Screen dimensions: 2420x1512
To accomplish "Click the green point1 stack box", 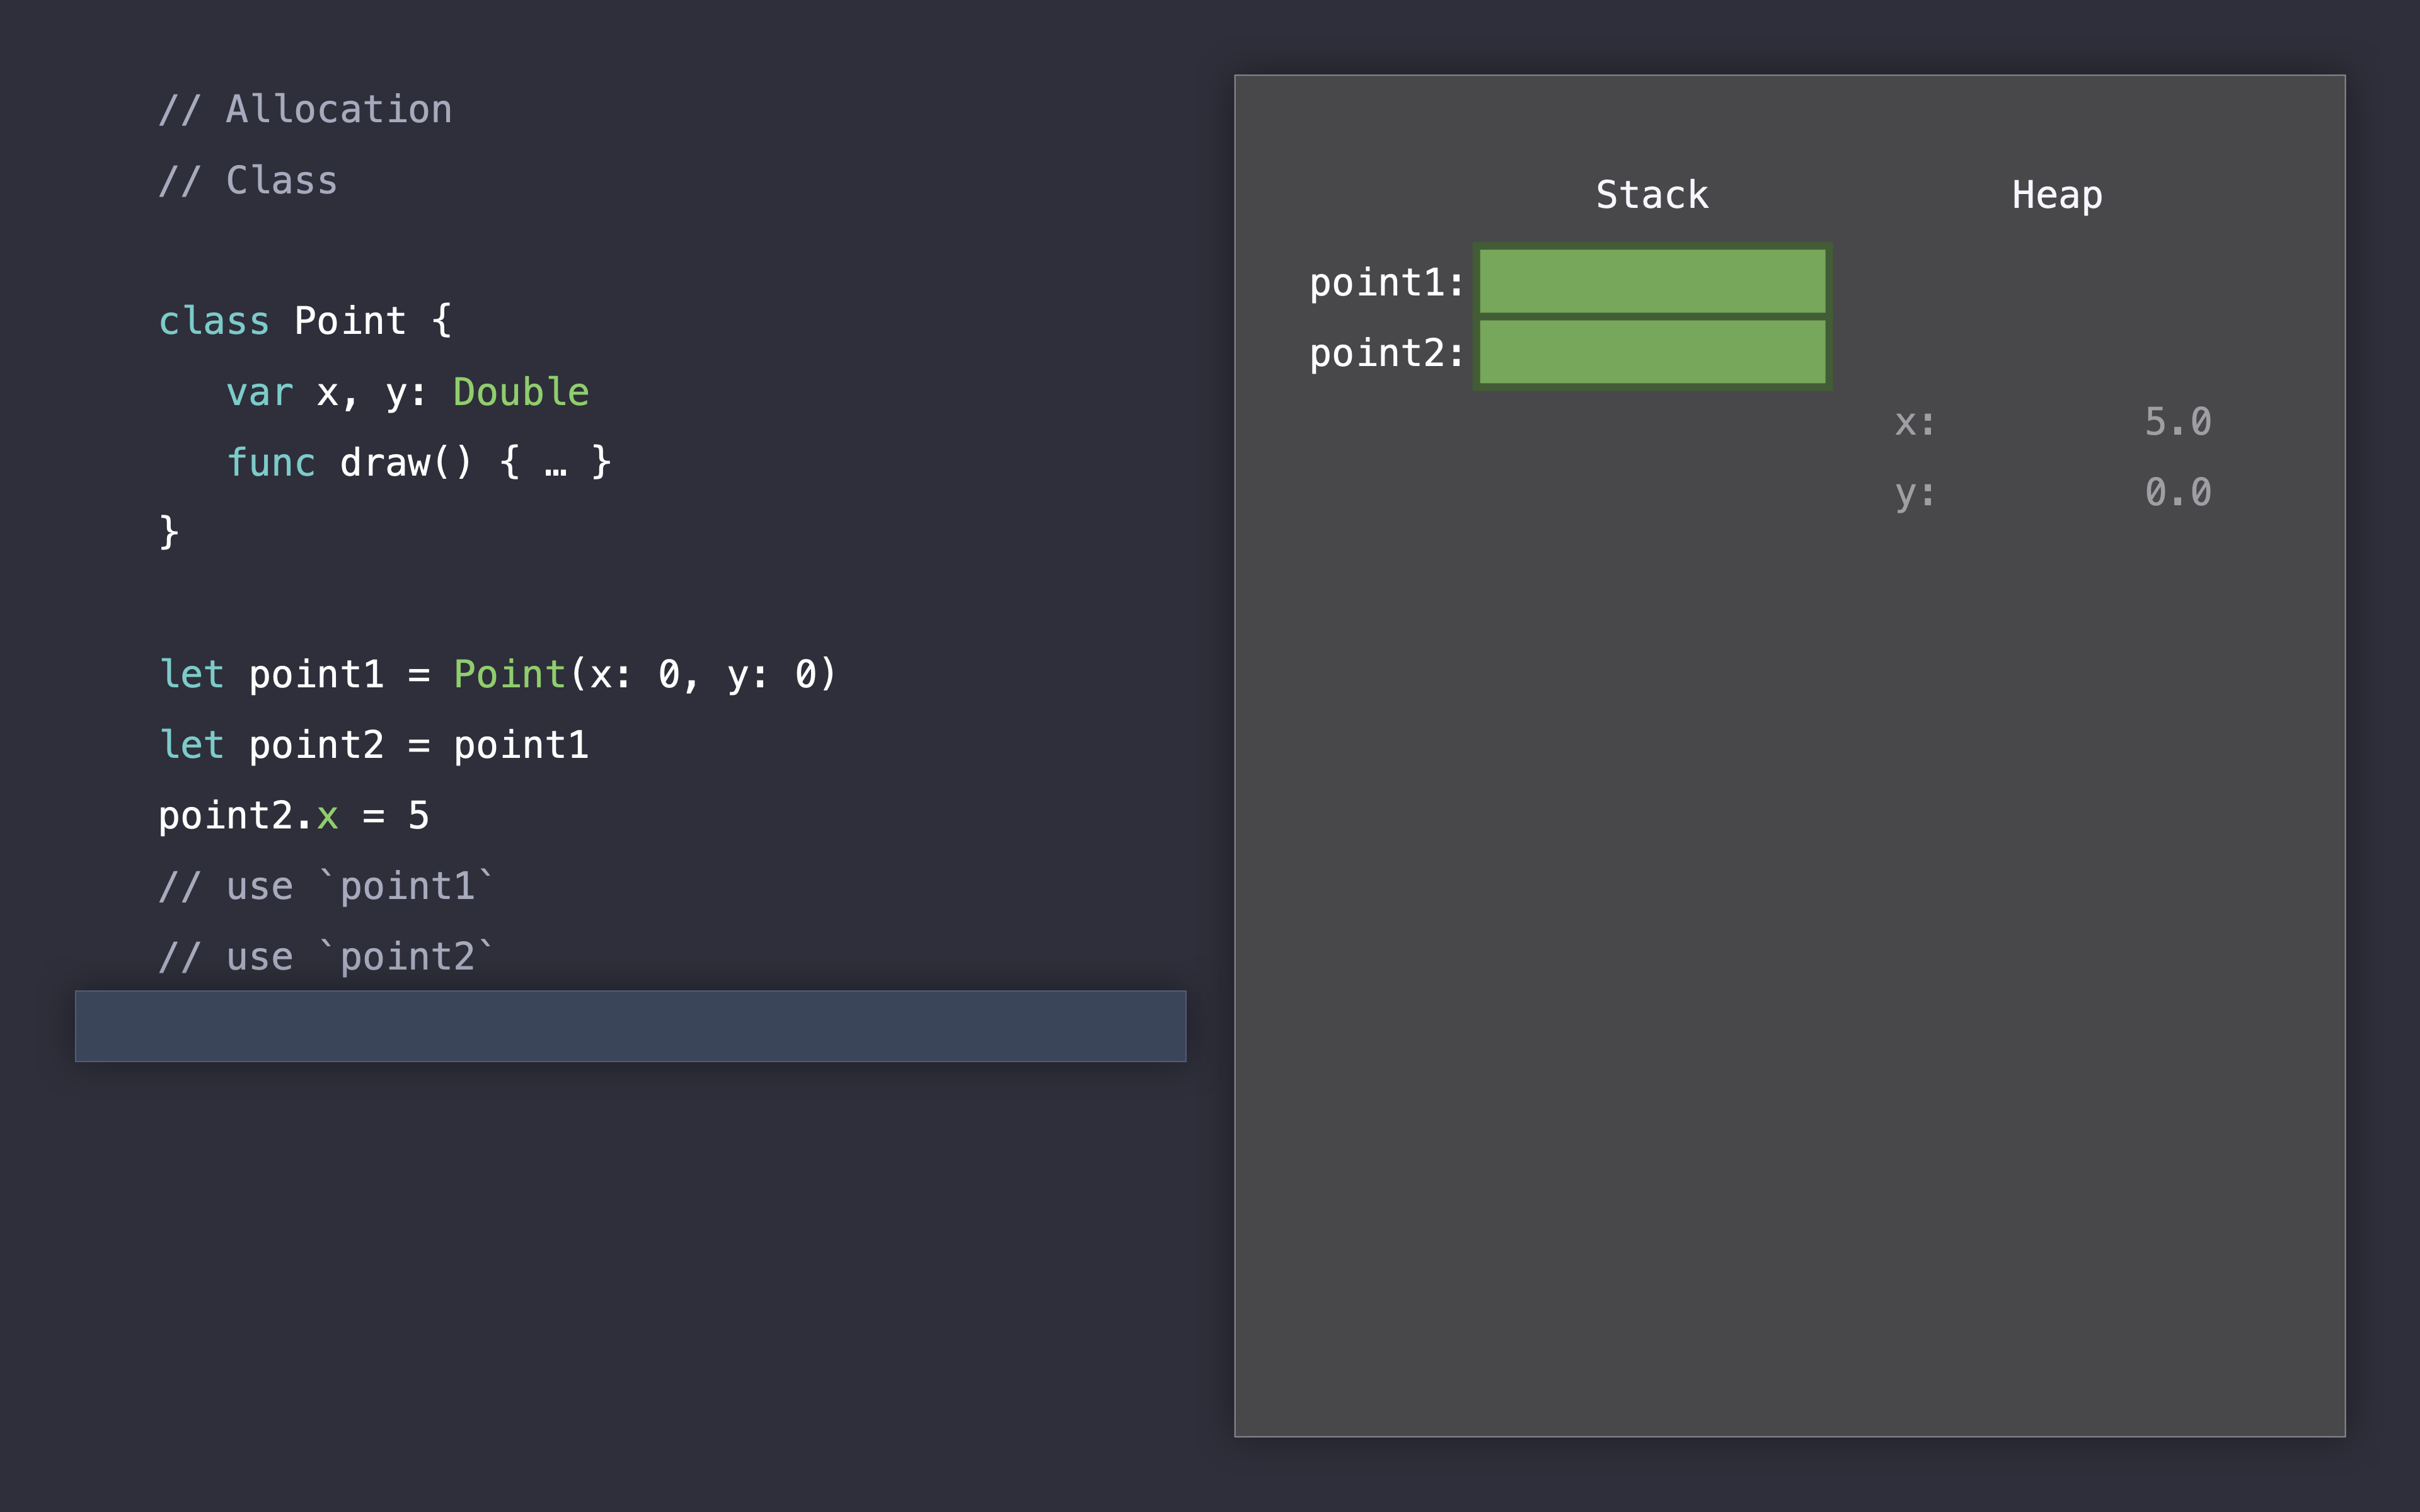I will click(1652, 281).
